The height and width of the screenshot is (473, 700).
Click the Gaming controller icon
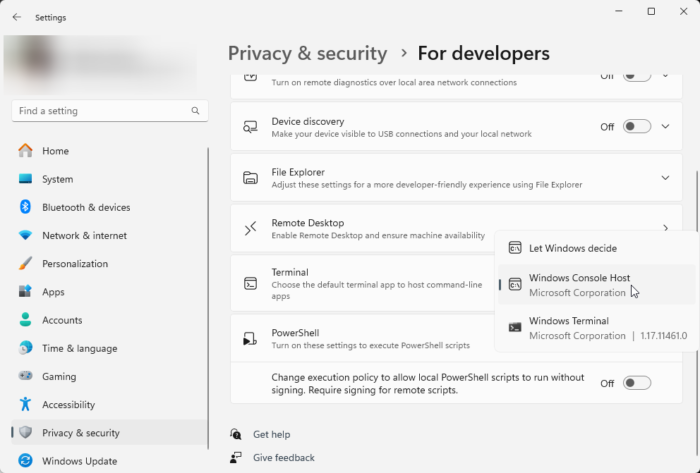pos(25,377)
